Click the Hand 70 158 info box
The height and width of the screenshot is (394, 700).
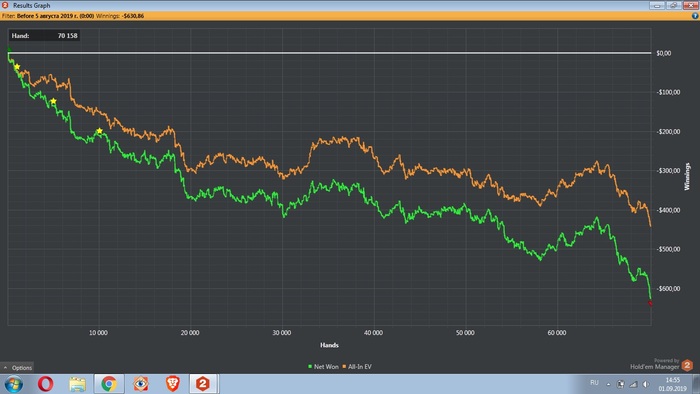point(44,36)
